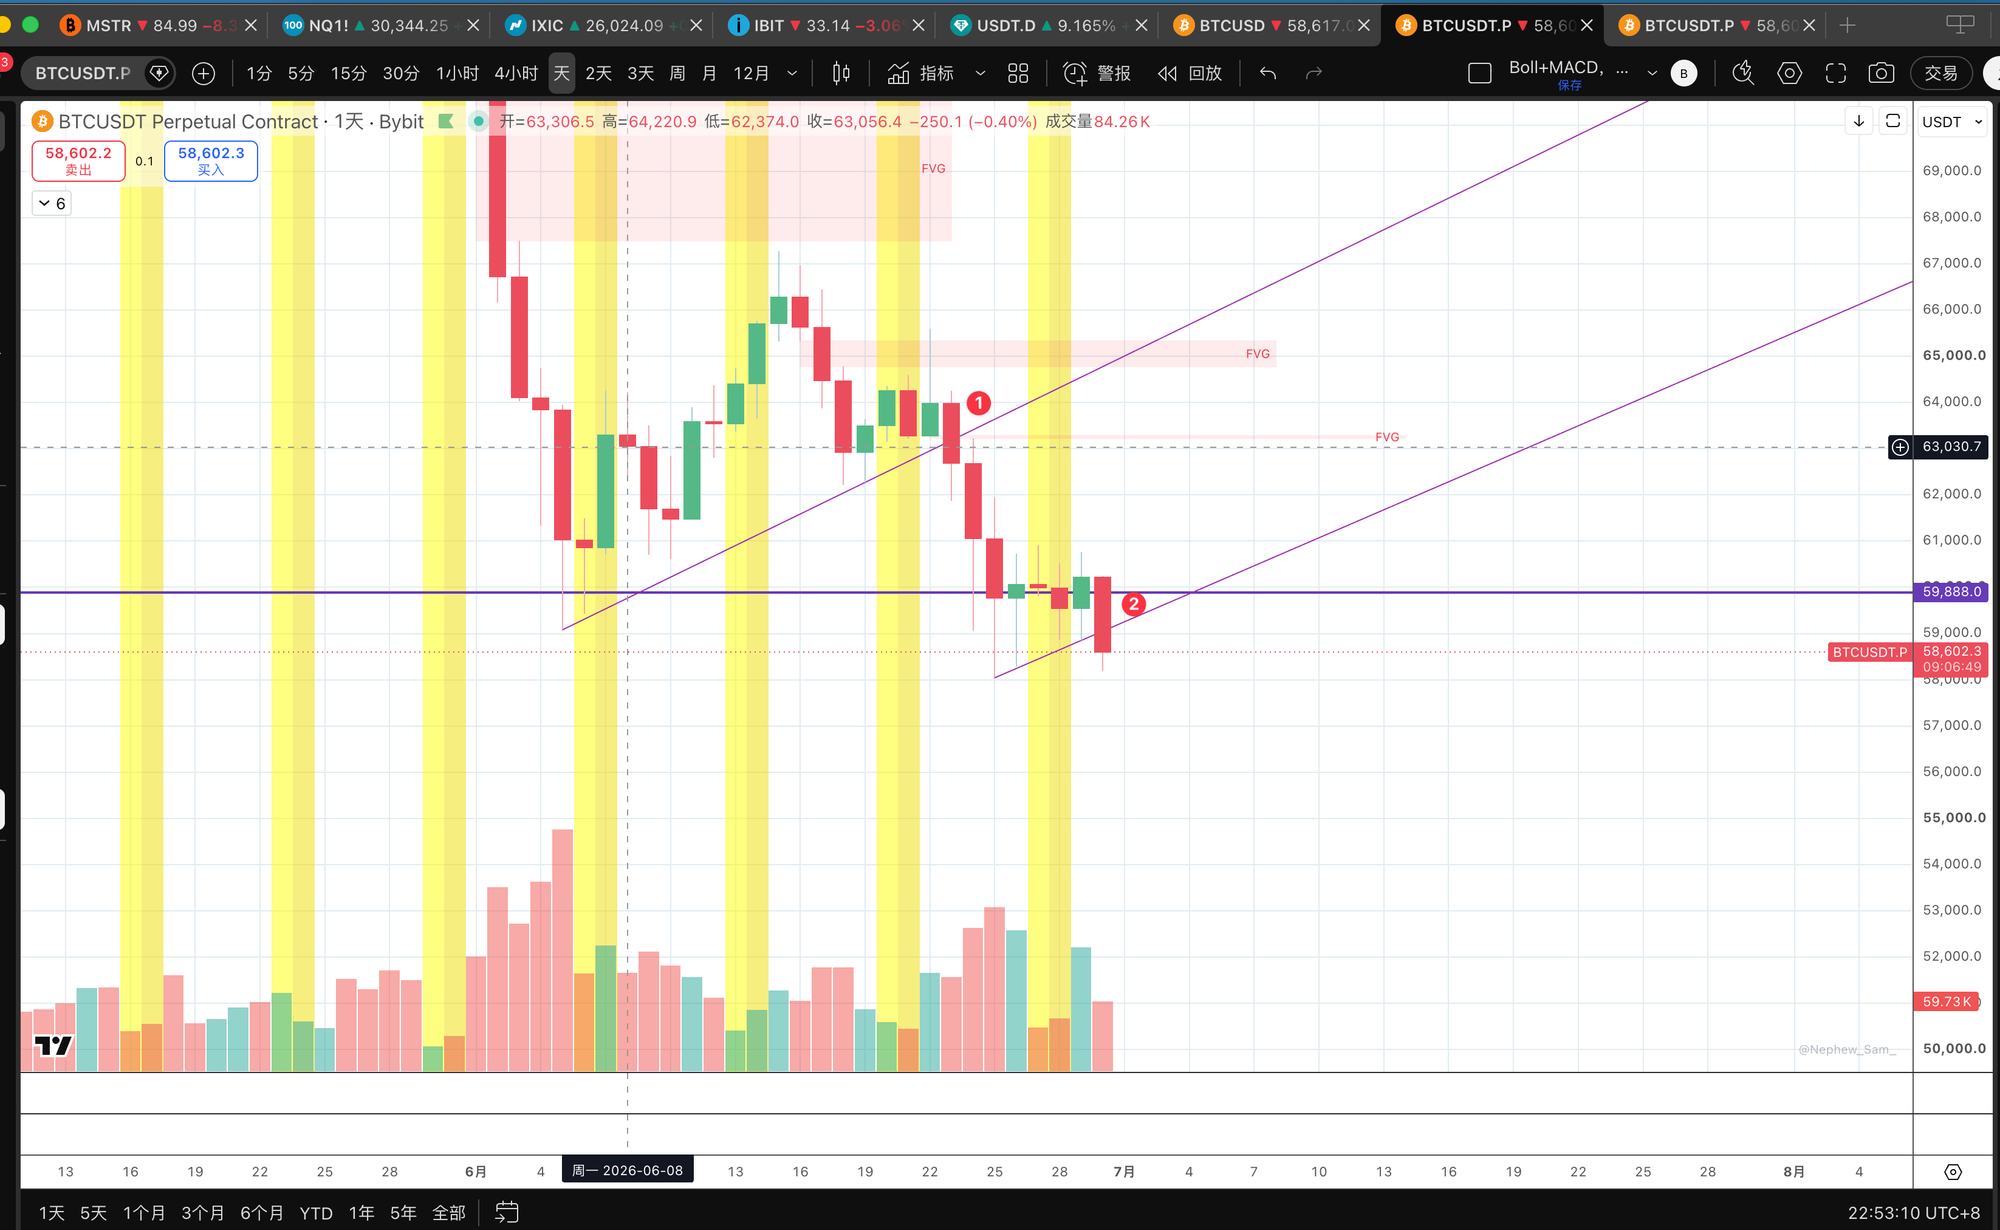2000x1230 pixels.
Task: Open a new browser tab with plus
Action: (x=1847, y=25)
